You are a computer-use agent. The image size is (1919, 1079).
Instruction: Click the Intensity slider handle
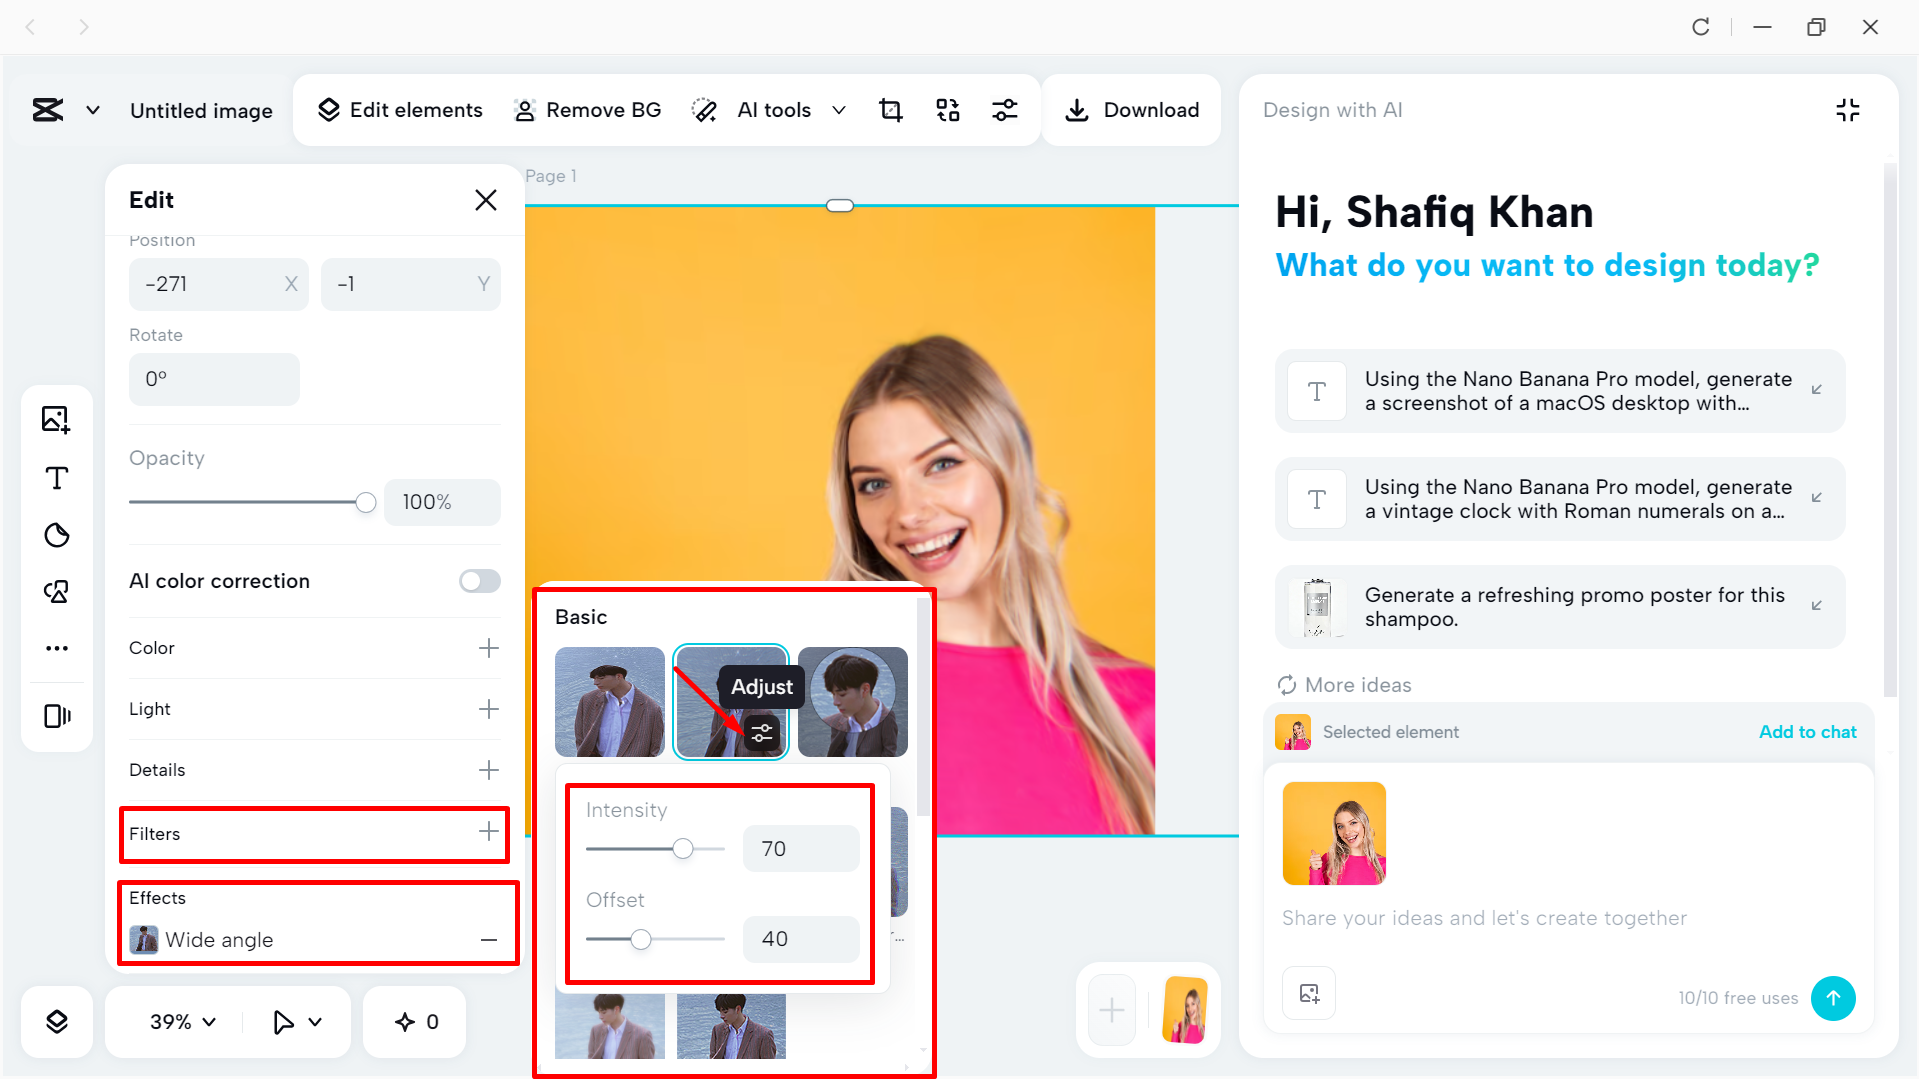(683, 849)
